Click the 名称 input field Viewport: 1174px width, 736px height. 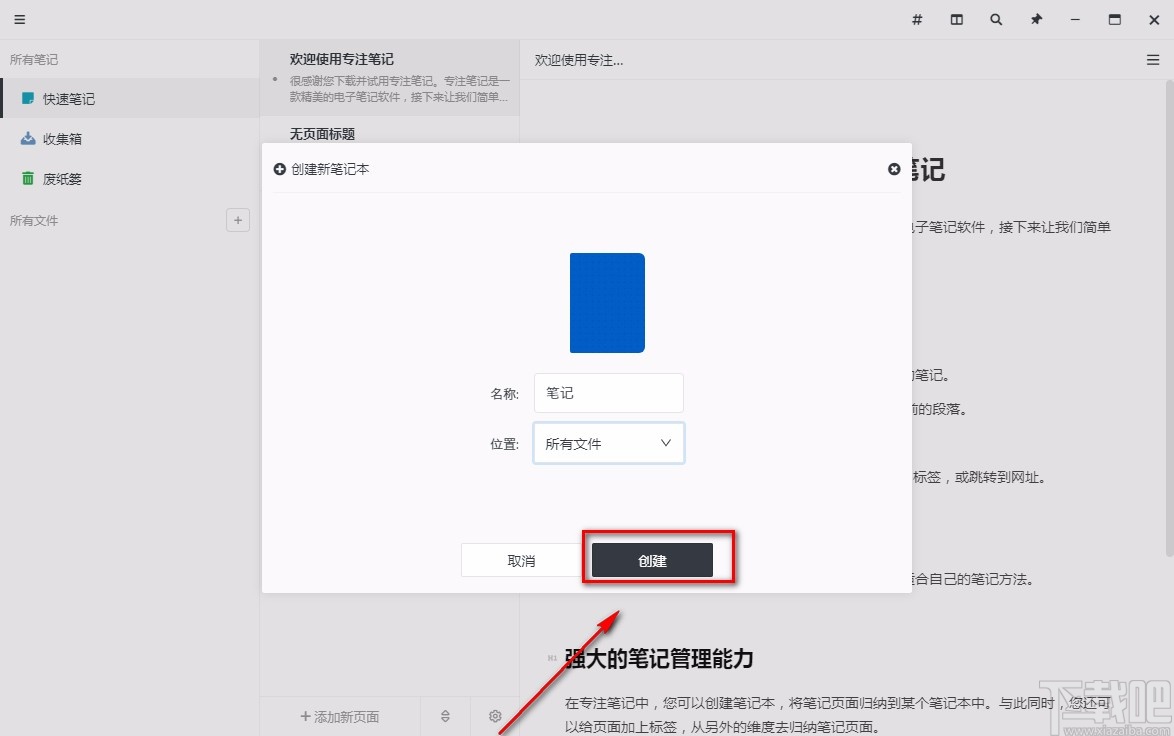(608, 393)
